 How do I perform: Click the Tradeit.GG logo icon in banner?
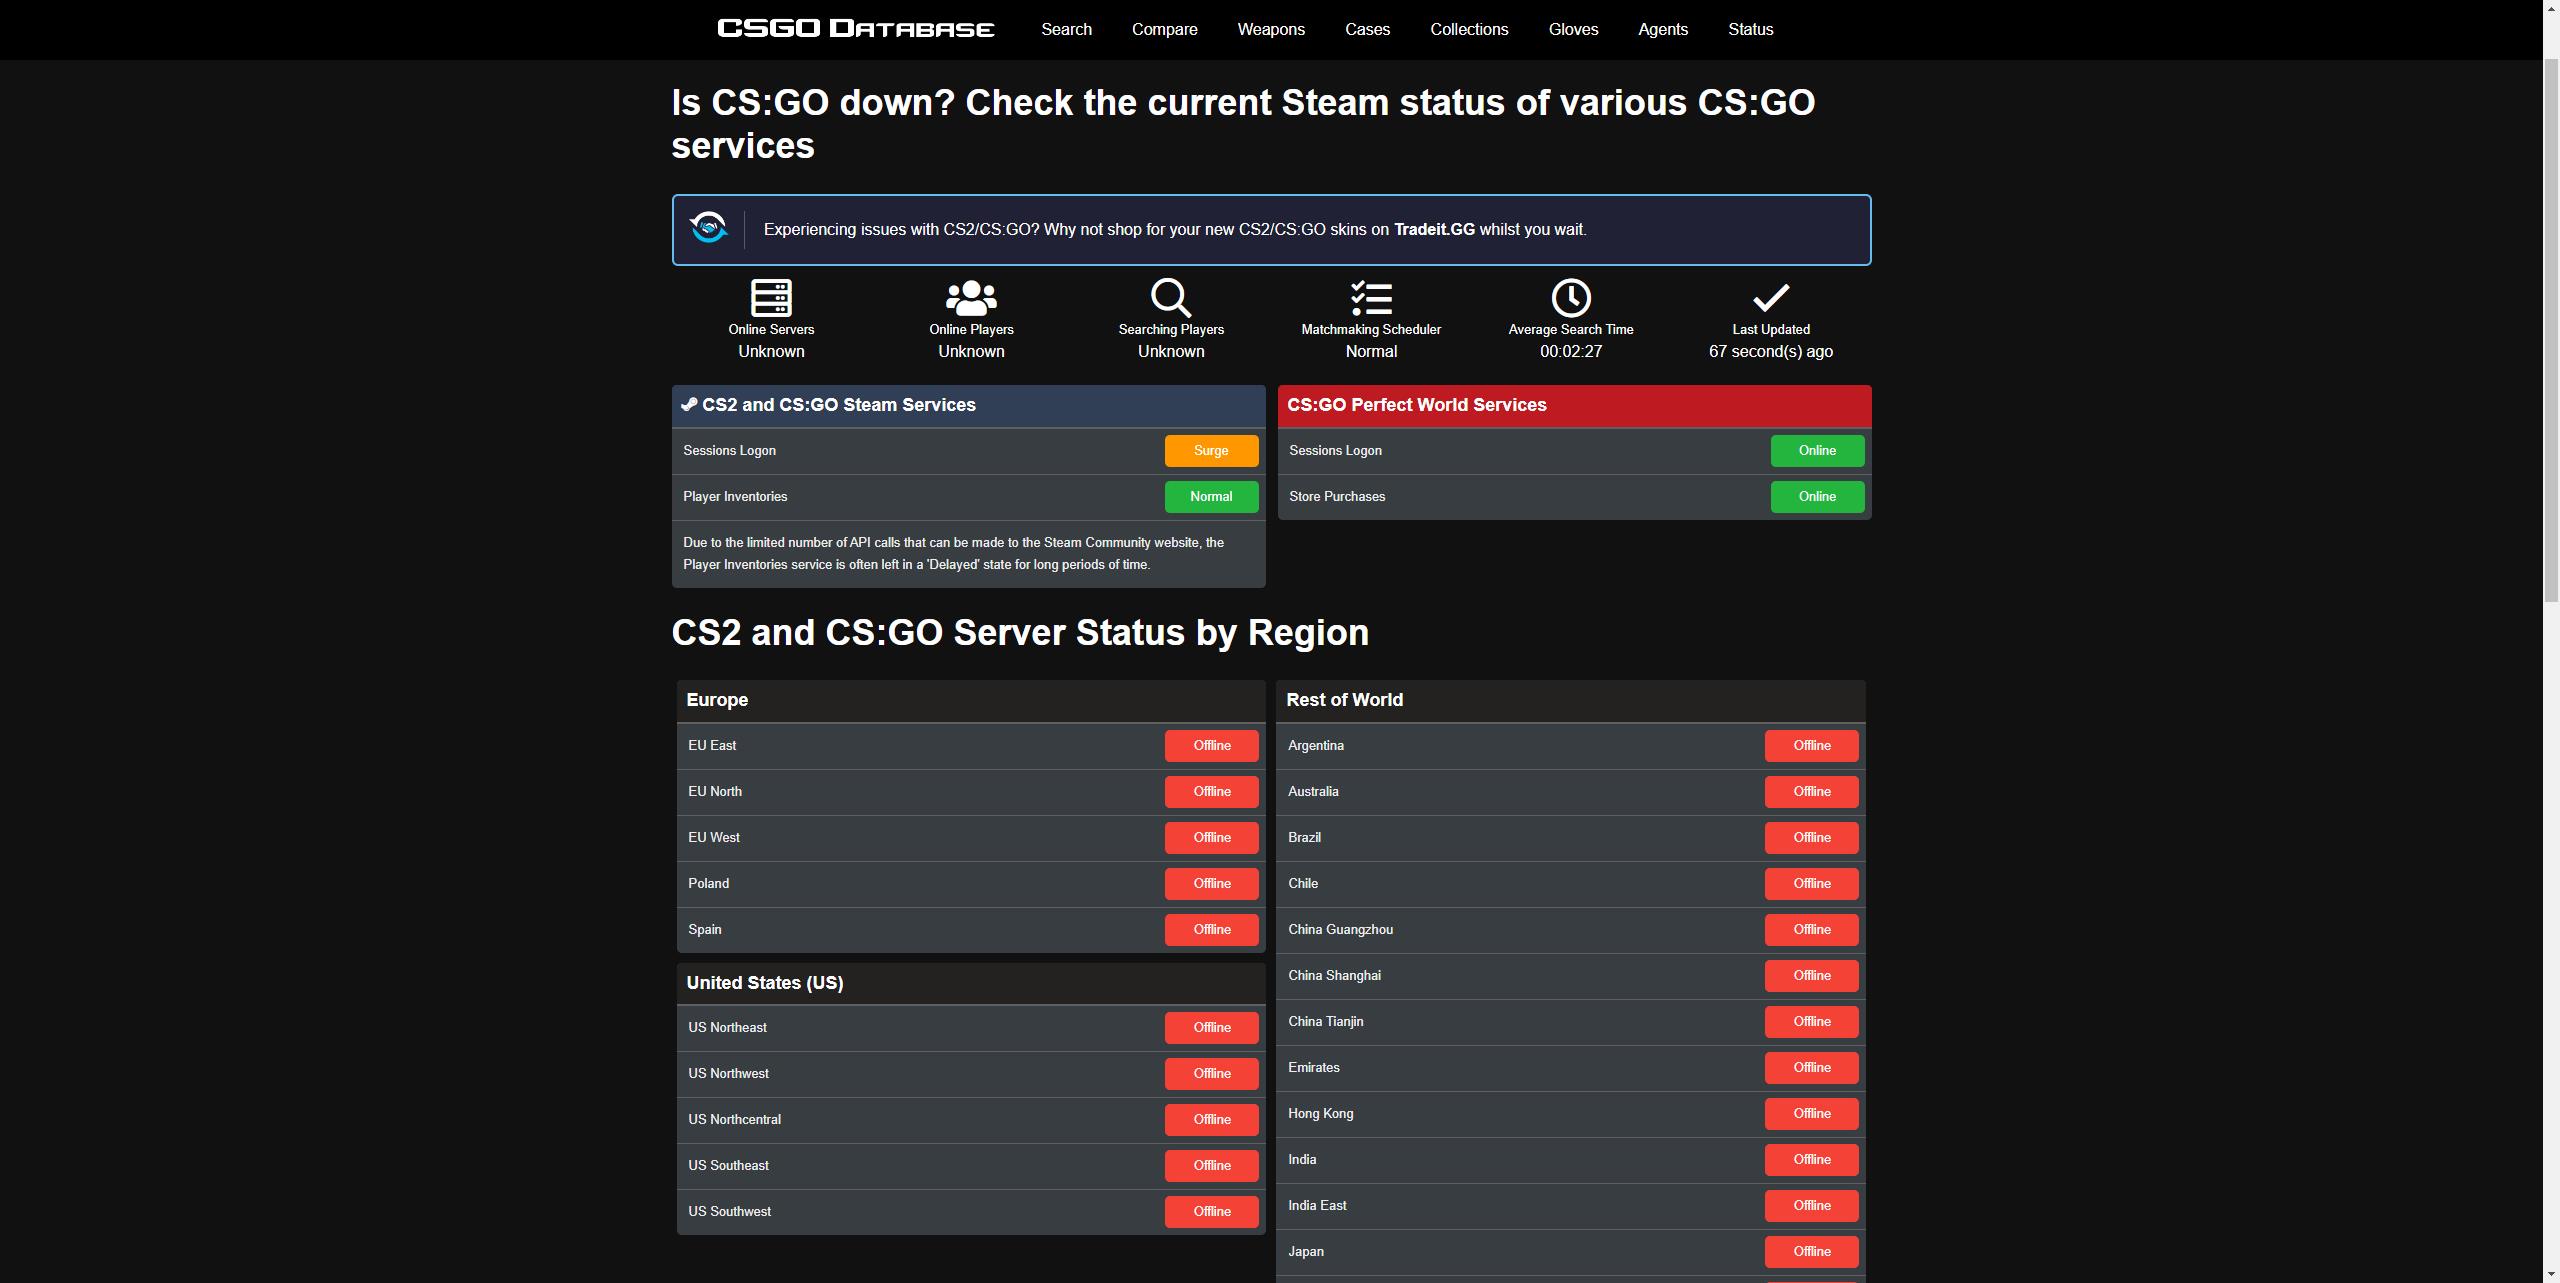click(708, 228)
